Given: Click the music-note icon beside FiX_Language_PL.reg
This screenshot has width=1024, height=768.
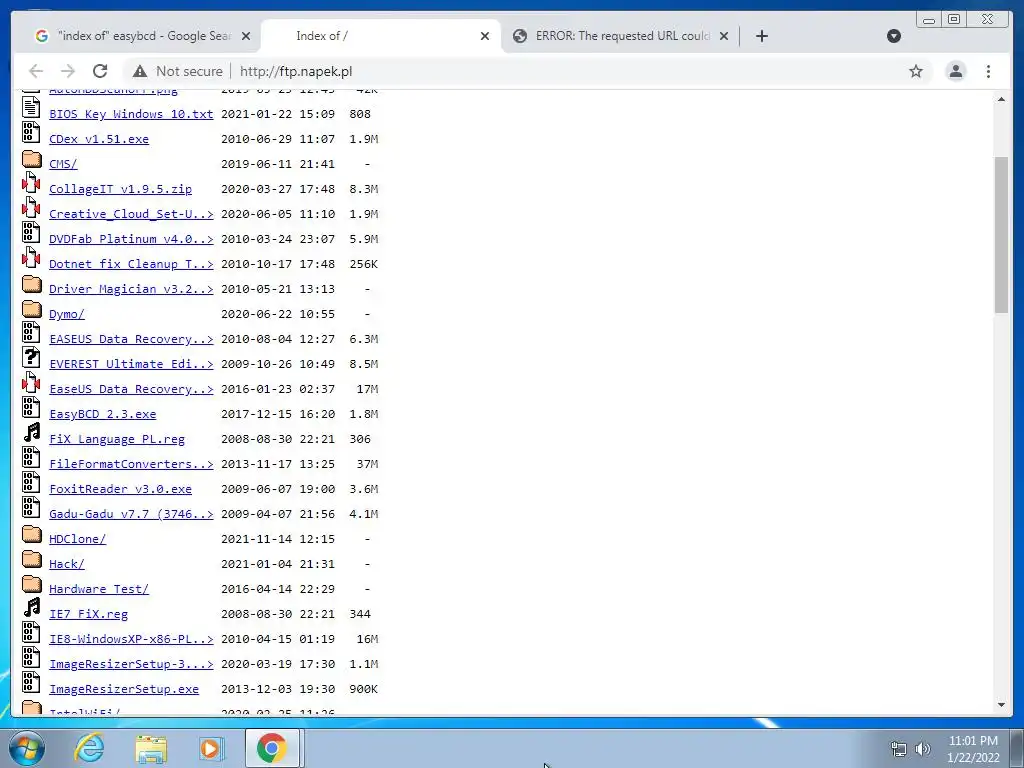Looking at the screenshot, I should click(31, 432).
